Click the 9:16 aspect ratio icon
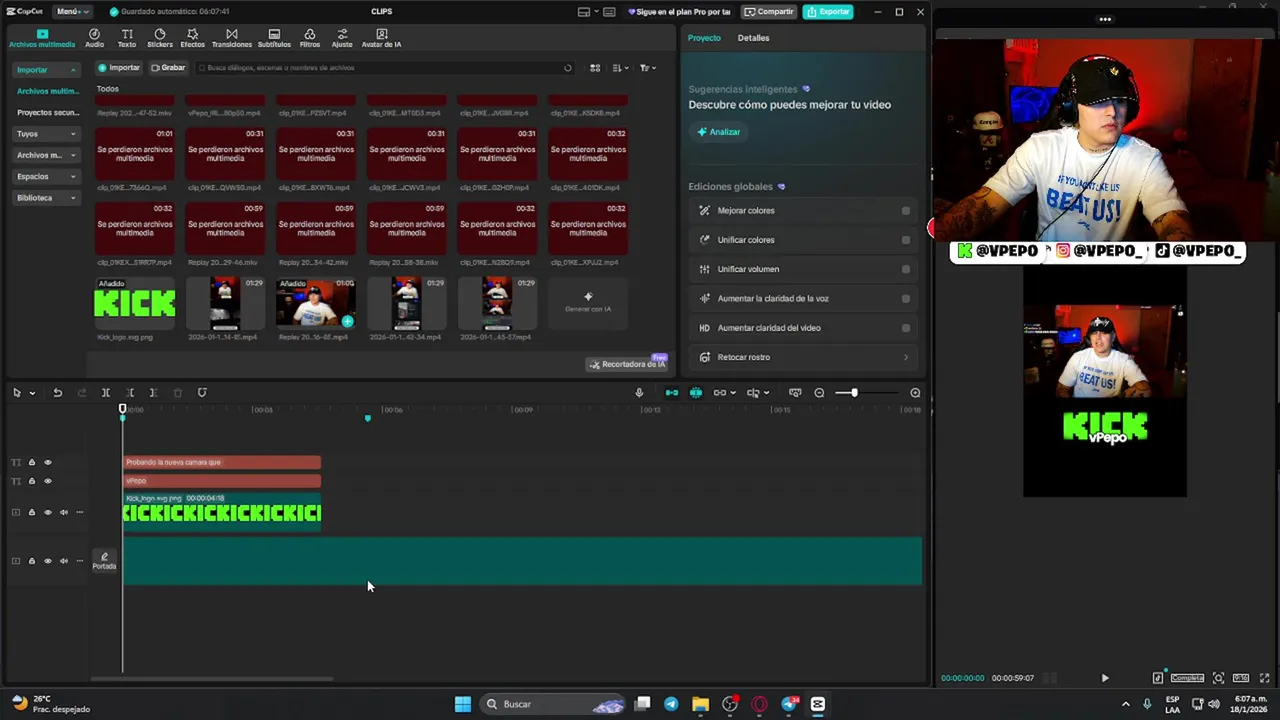1280x720 pixels. (1241, 678)
